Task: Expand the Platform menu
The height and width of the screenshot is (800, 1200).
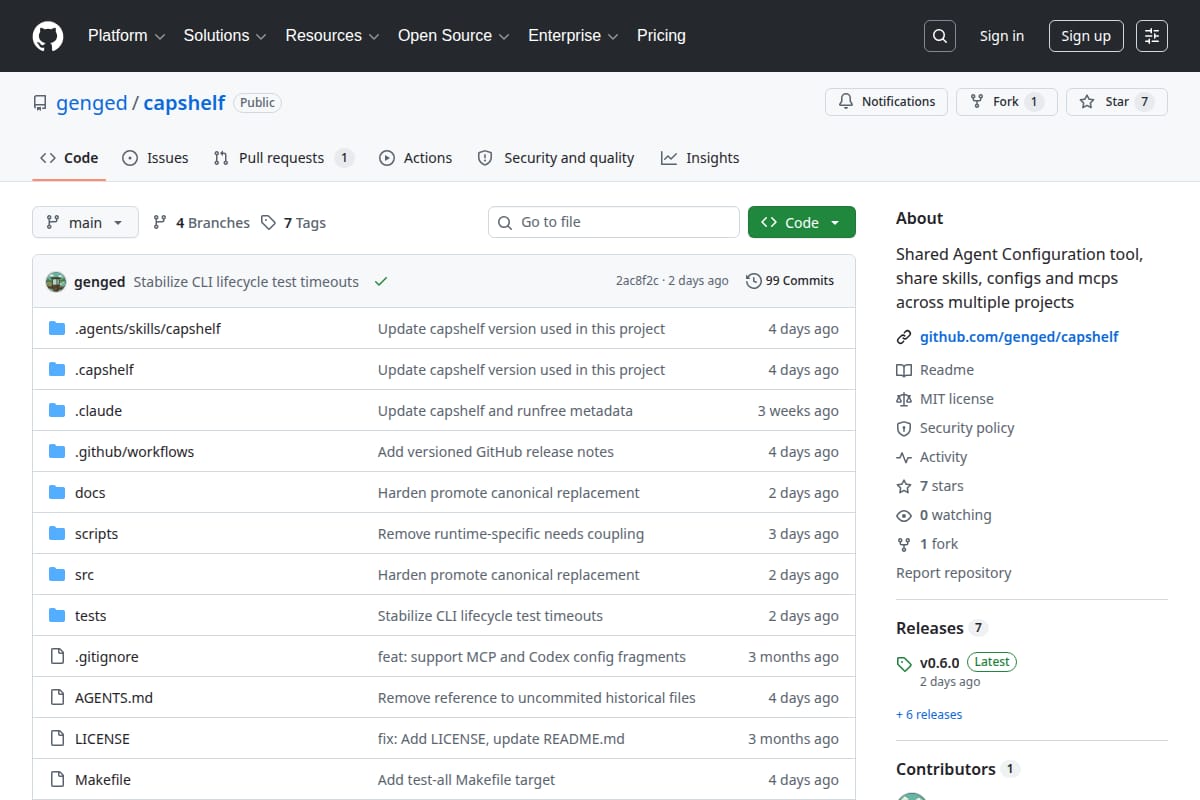Action: click(126, 36)
